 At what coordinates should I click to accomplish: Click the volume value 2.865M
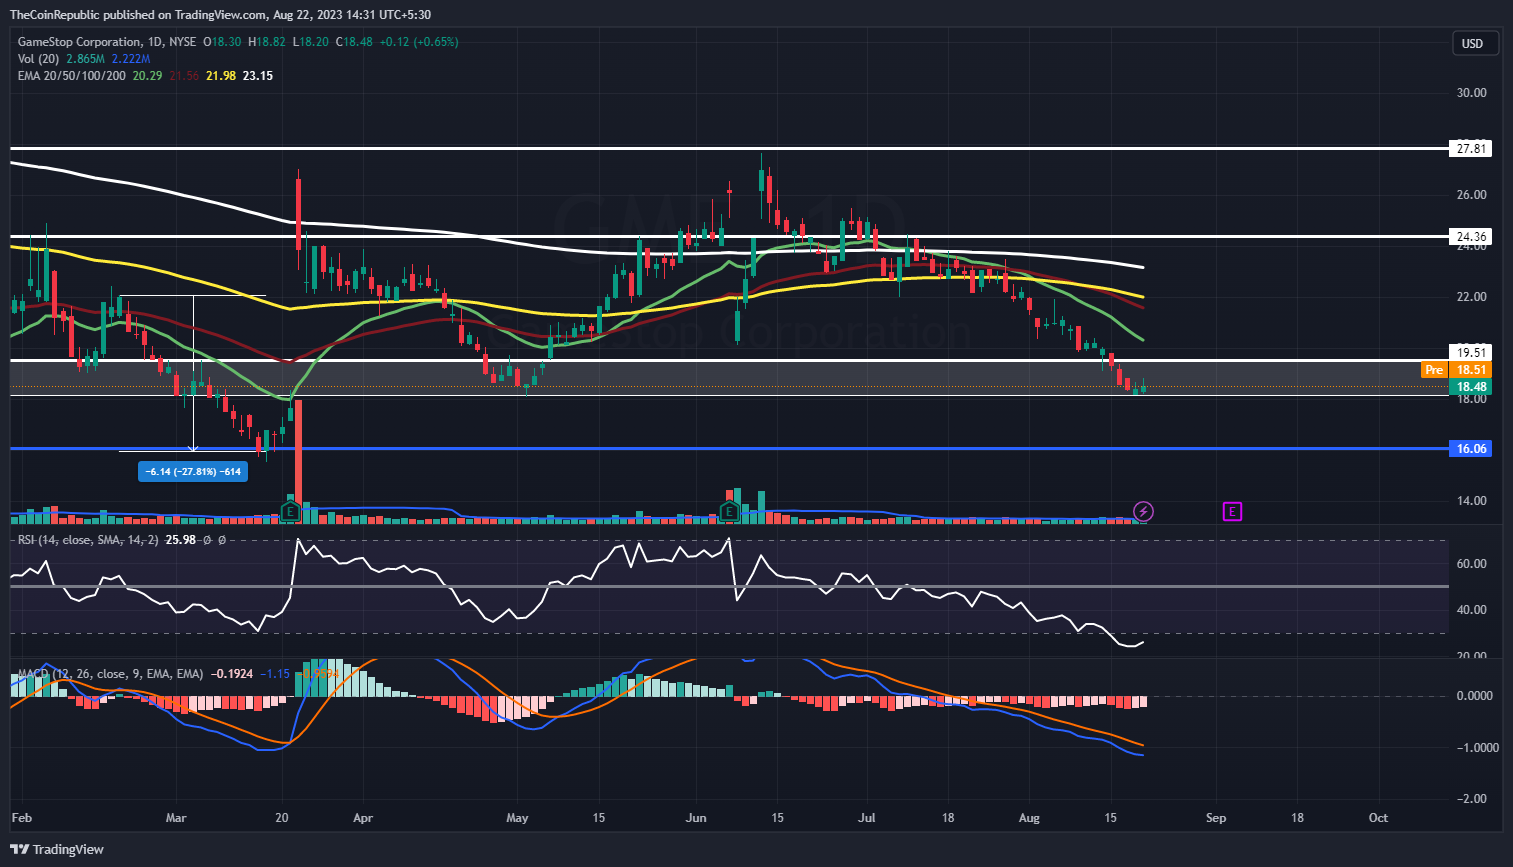pos(86,59)
